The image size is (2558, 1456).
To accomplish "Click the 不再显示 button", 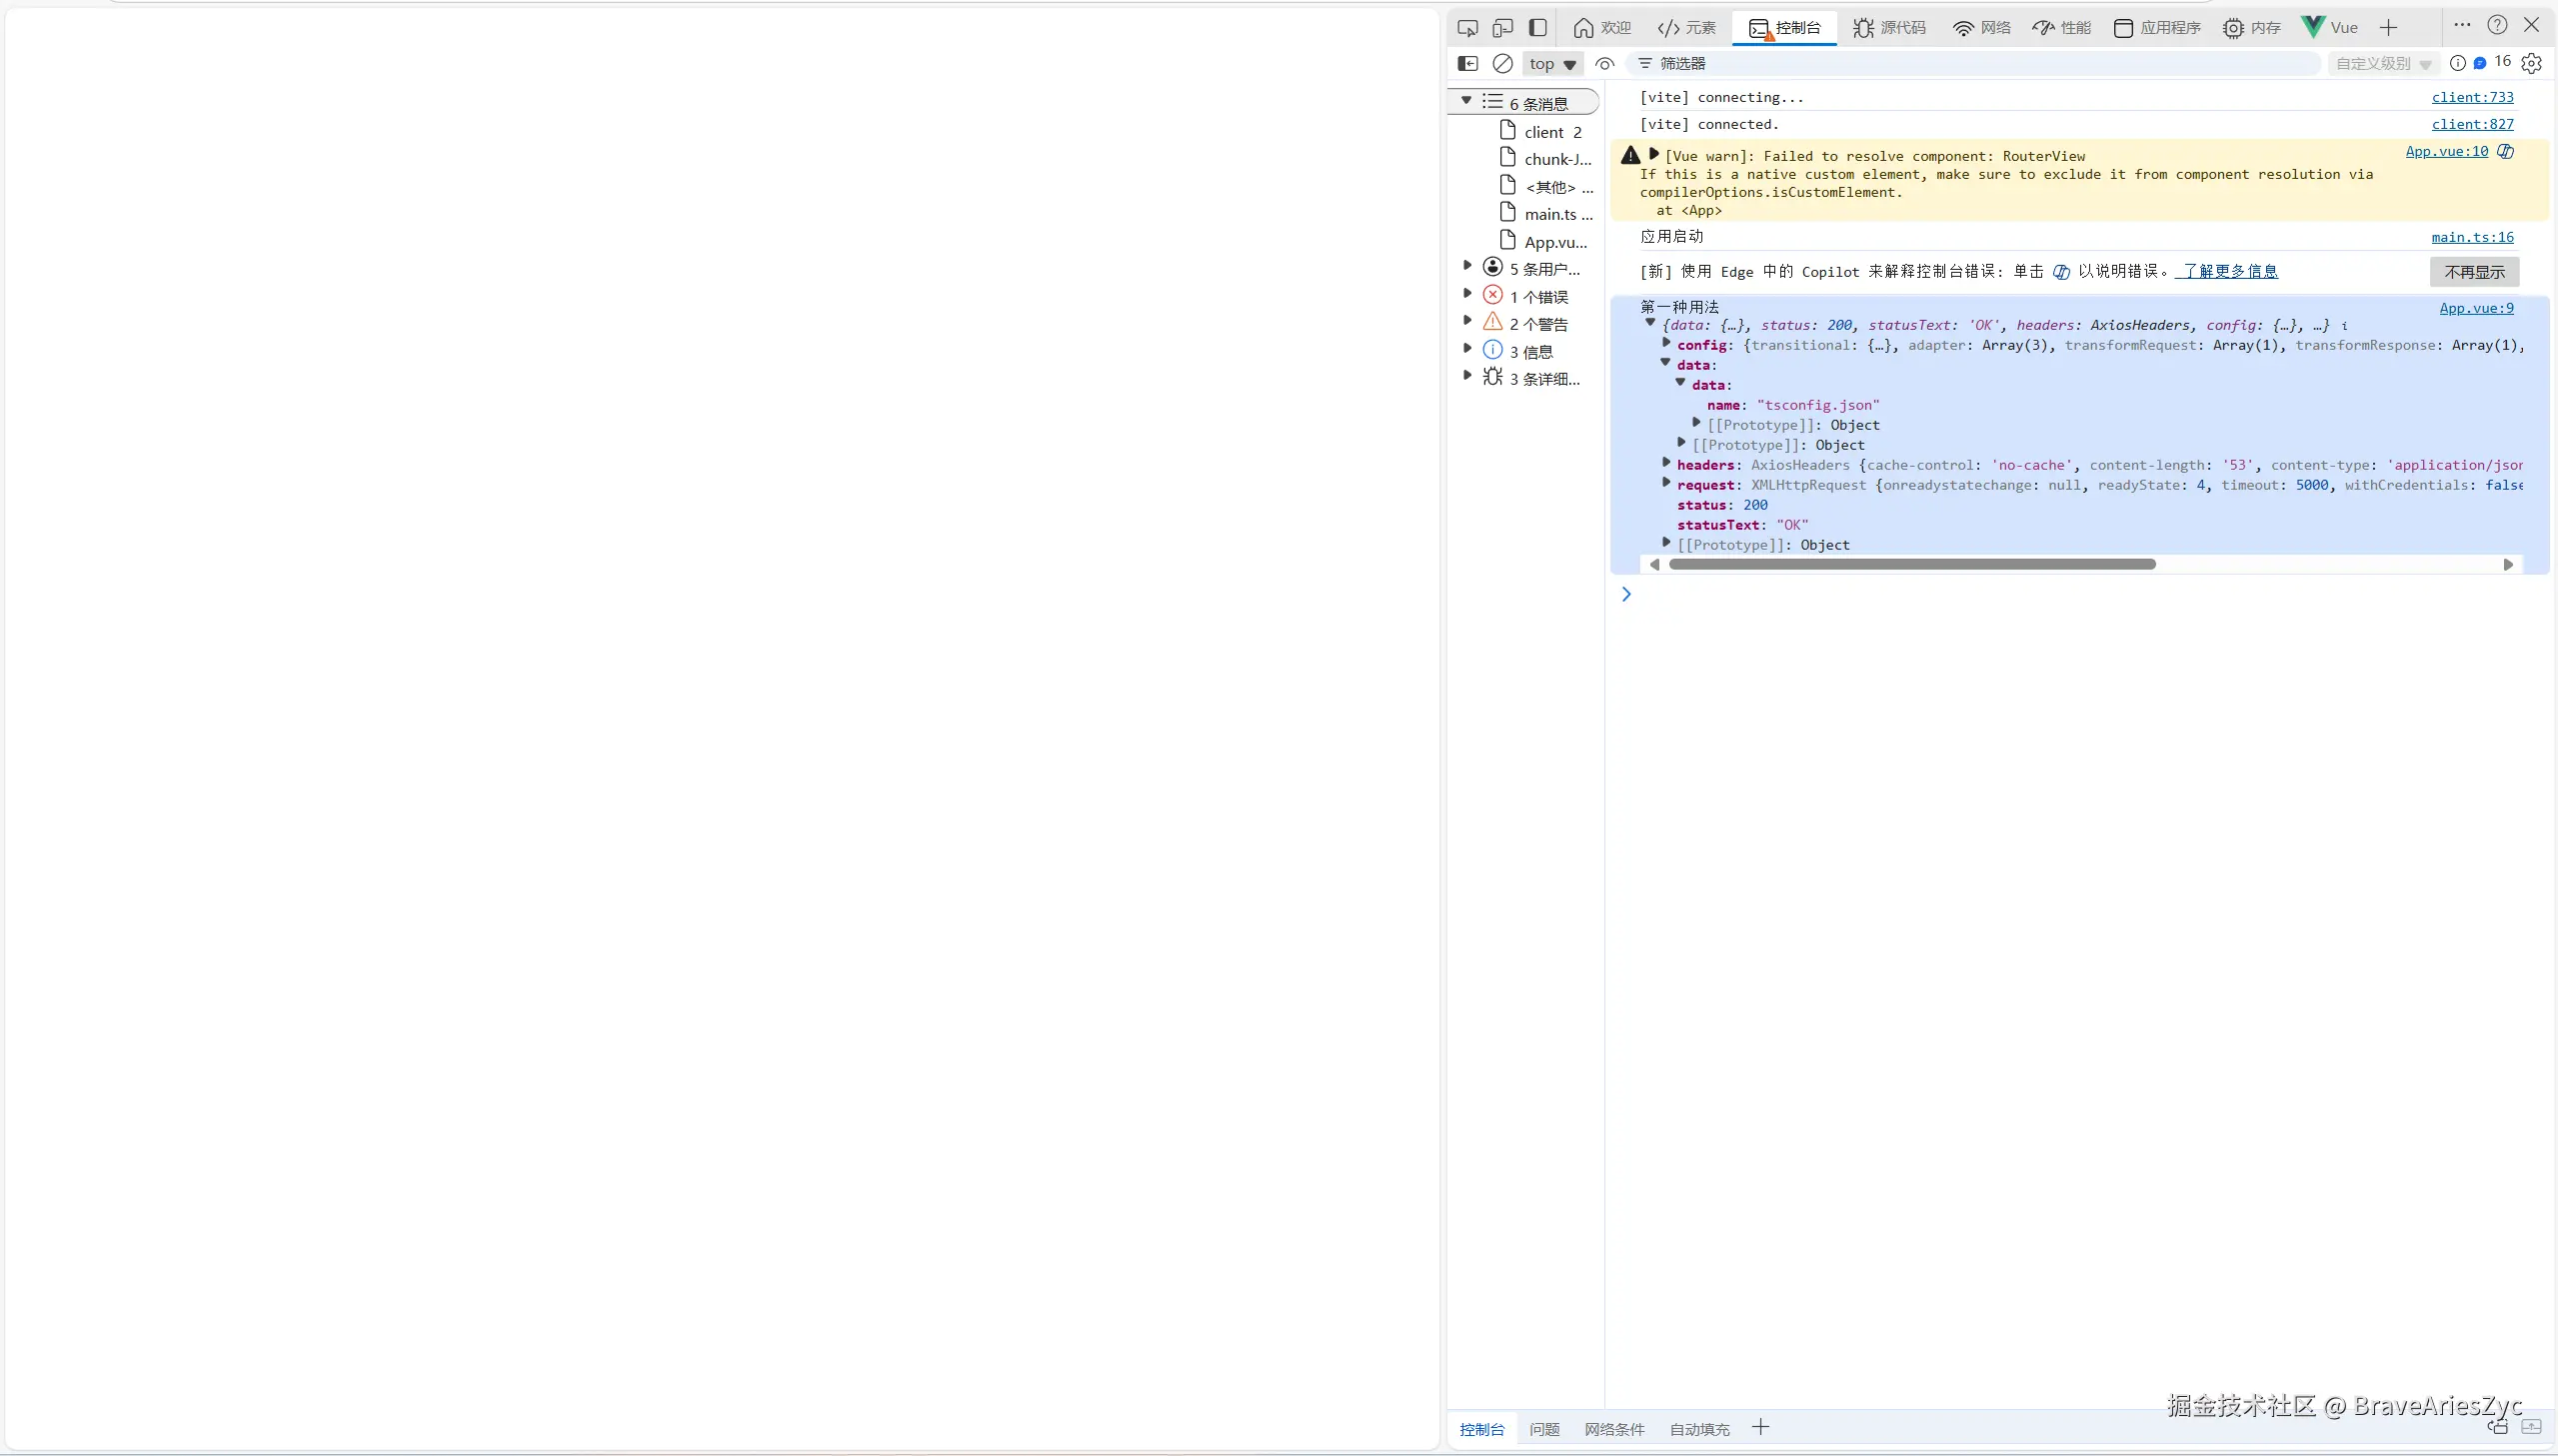I will click(x=2474, y=272).
